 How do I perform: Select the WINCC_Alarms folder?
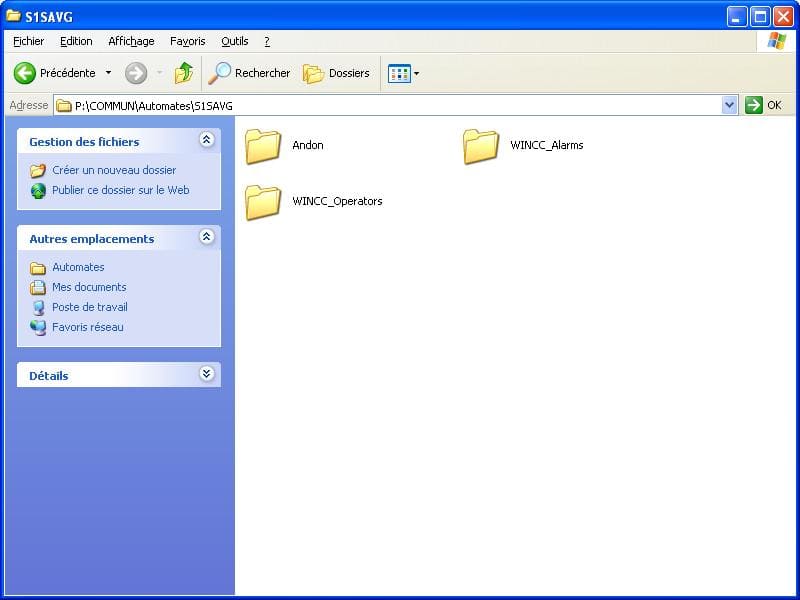pos(481,146)
